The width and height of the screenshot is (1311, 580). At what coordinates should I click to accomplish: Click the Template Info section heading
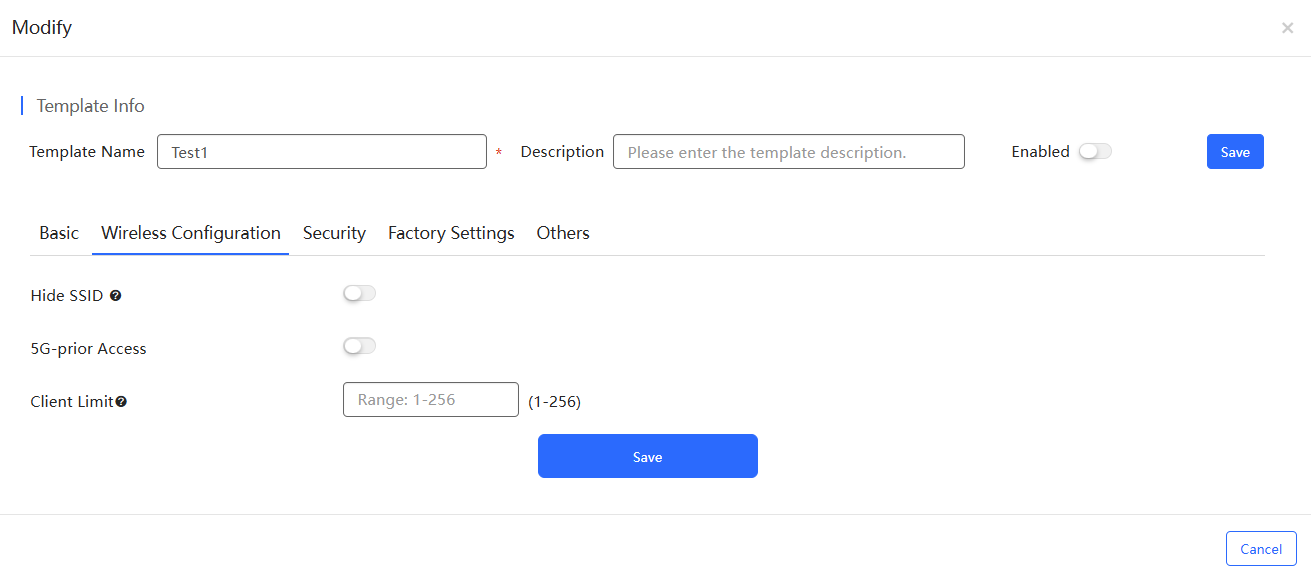[x=91, y=106]
